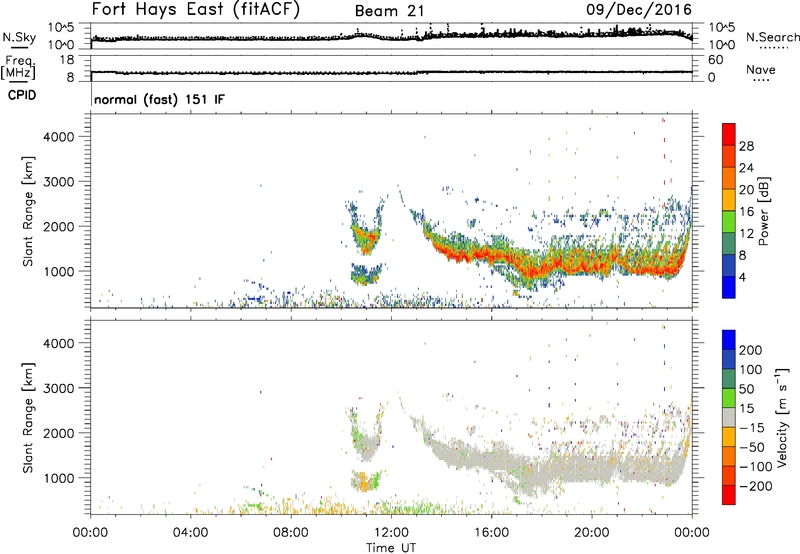Select the '60' tick on the Nave axis
Image resolution: width=800 pixels, height=554 pixels.
coord(715,60)
